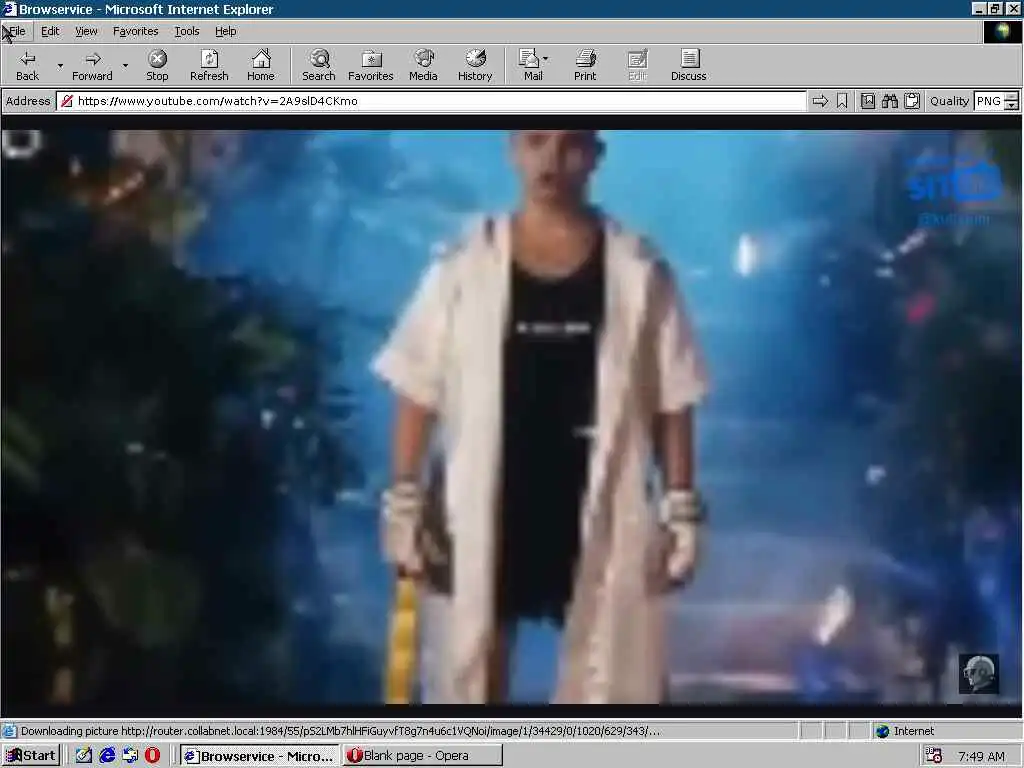
Task: Click the 'Internet' zone label
Action: click(914, 731)
